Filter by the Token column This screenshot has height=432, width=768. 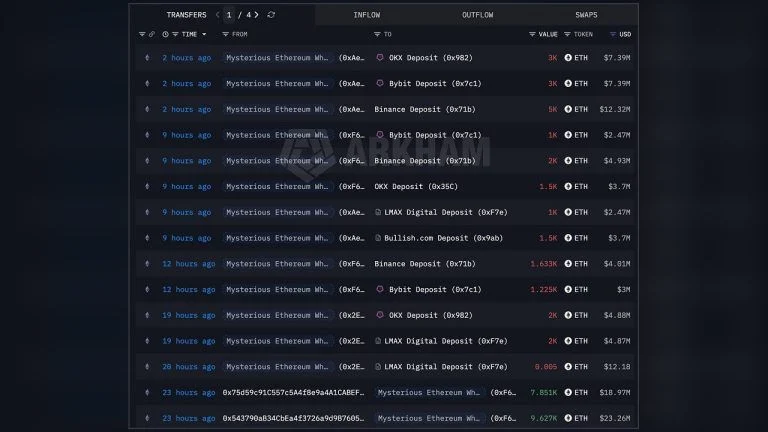click(x=567, y=34)
